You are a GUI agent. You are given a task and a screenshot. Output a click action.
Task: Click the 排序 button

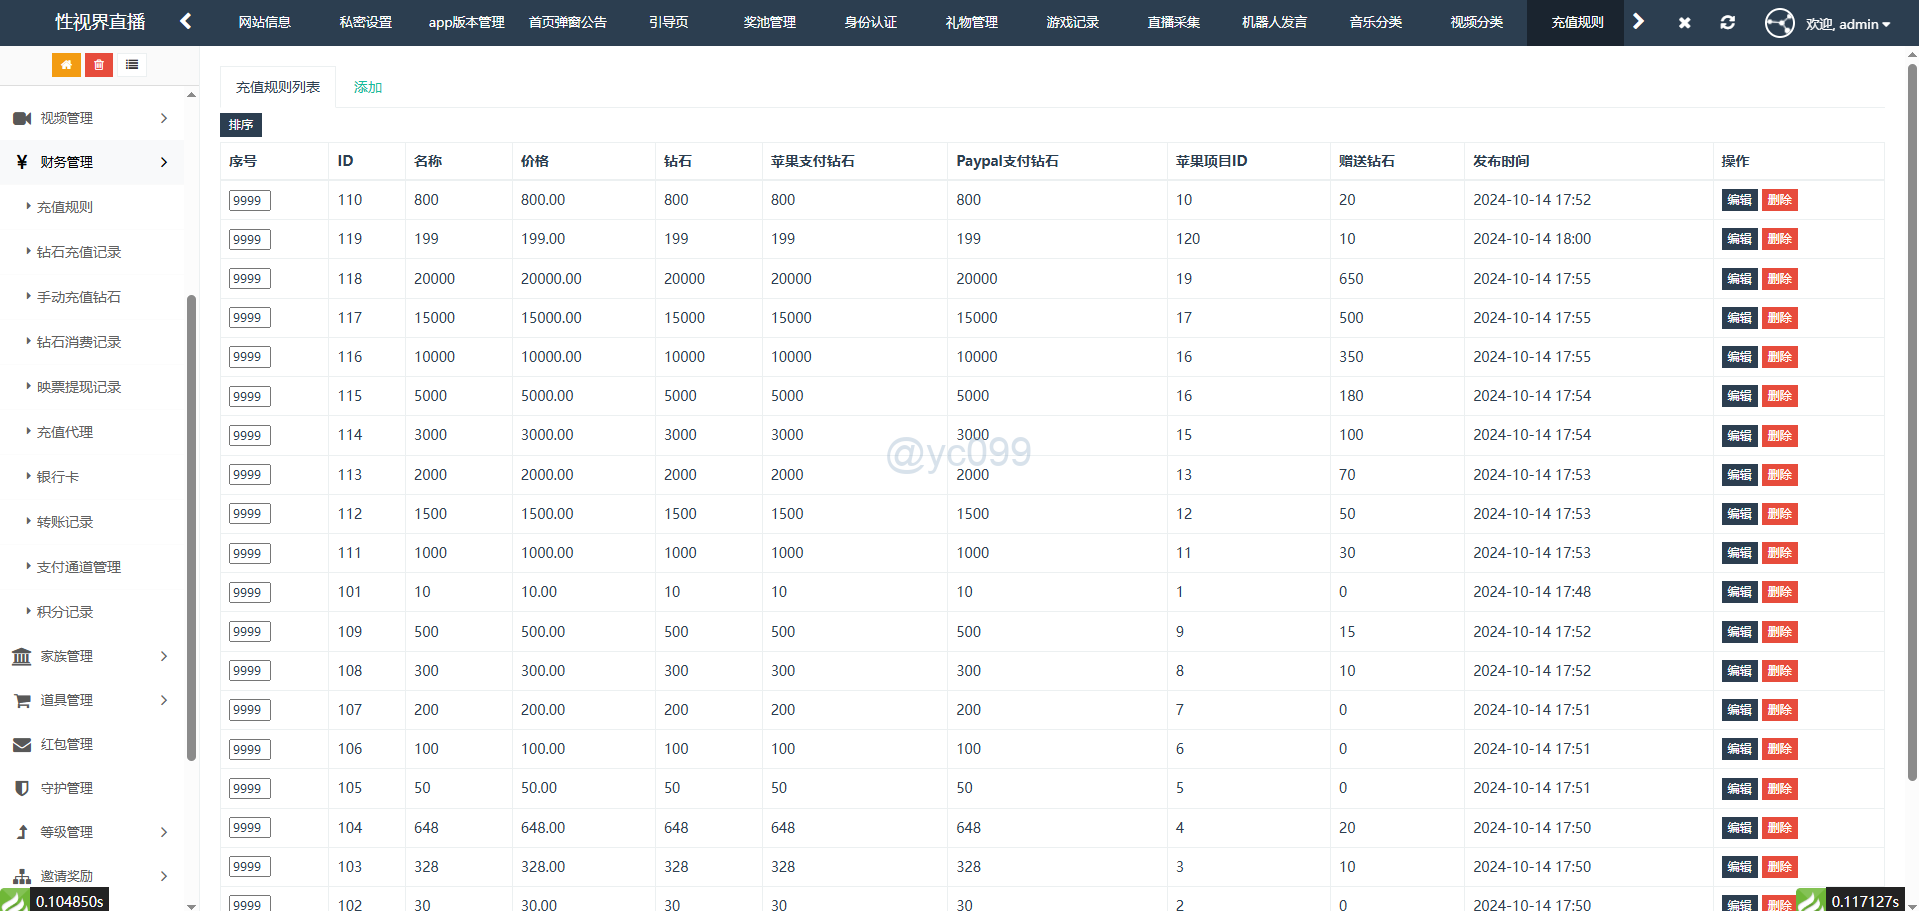(x=241, y=125)
